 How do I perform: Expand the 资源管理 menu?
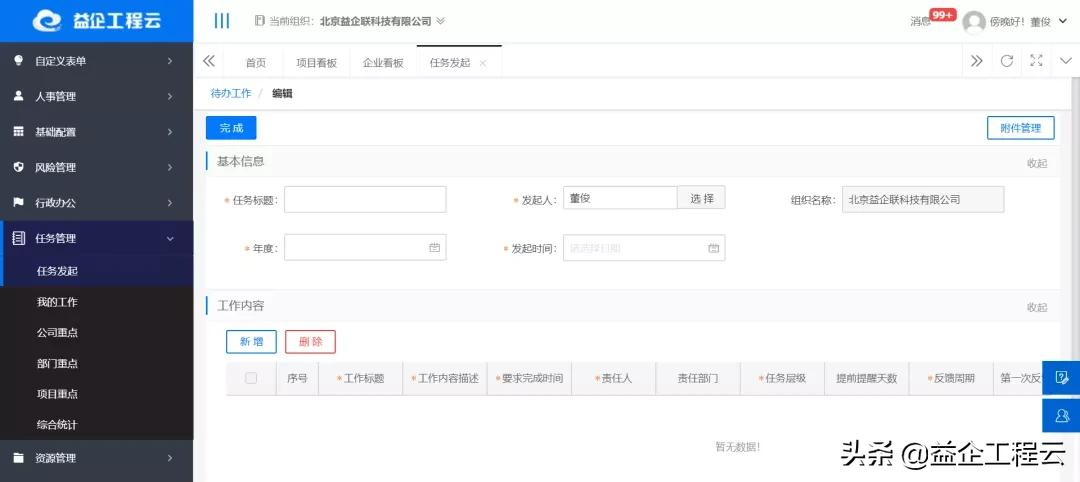(x=170, y=458)
